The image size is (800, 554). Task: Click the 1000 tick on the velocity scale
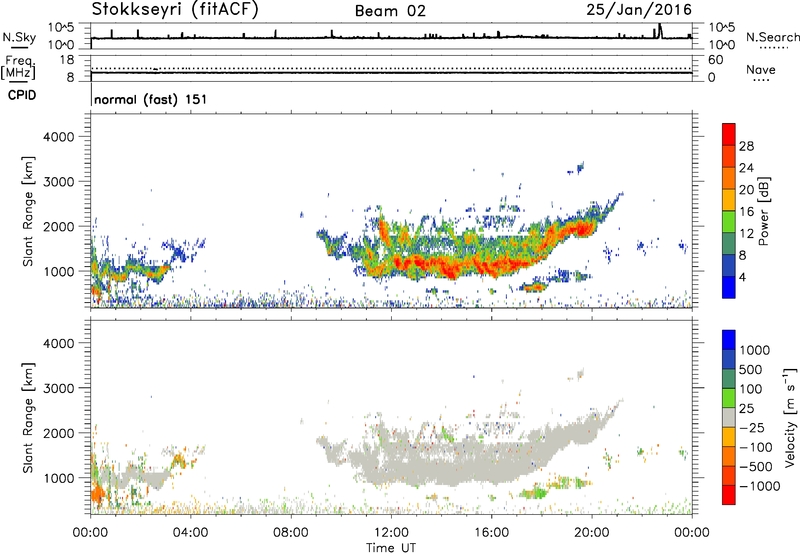pos(755,350)
